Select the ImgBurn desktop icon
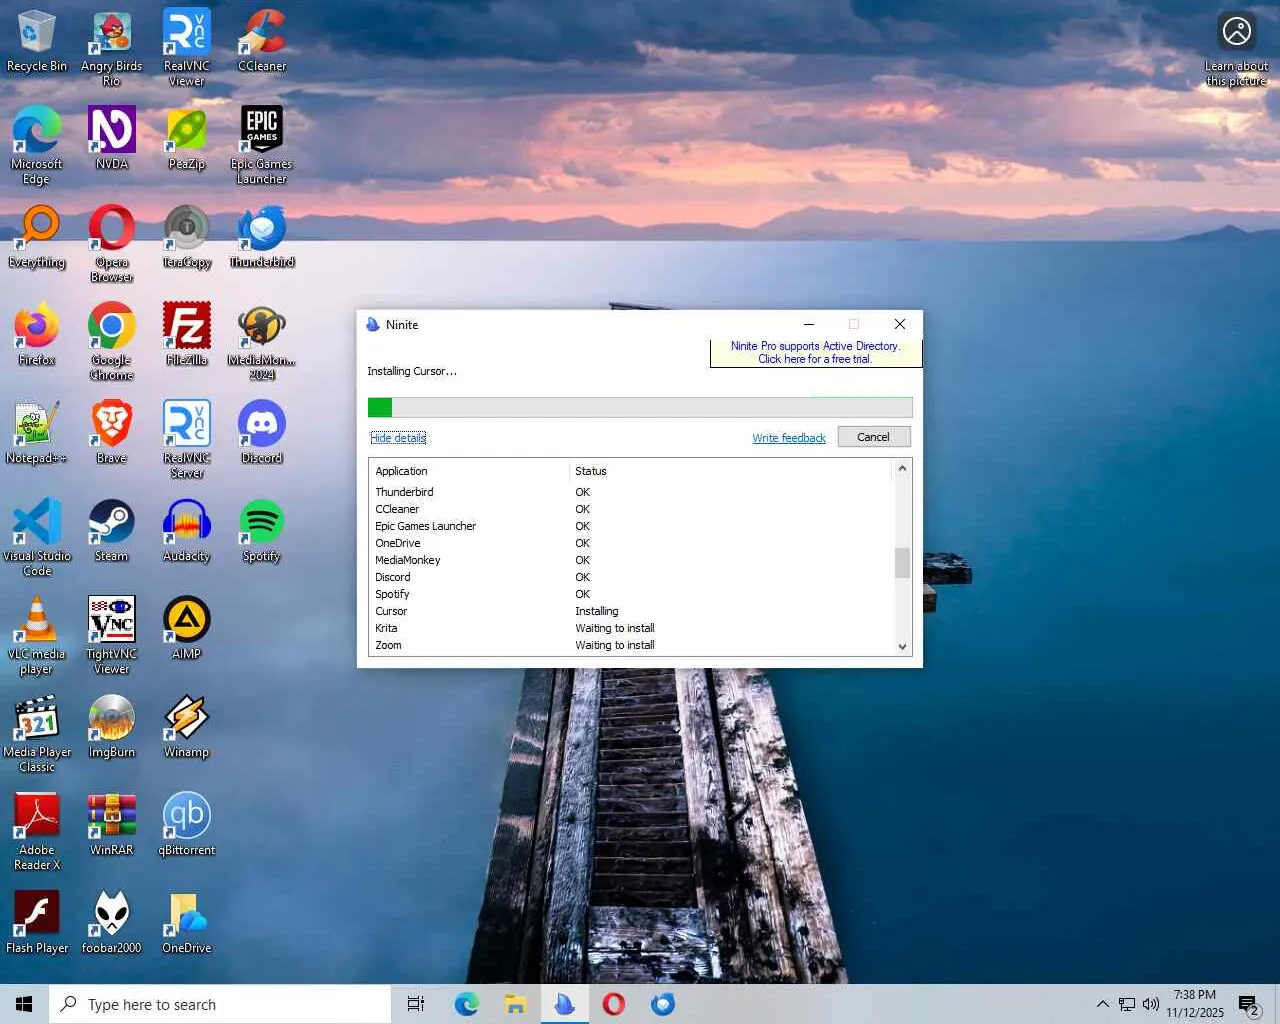Screen dimensions: 1280x1024 (112, 726)
